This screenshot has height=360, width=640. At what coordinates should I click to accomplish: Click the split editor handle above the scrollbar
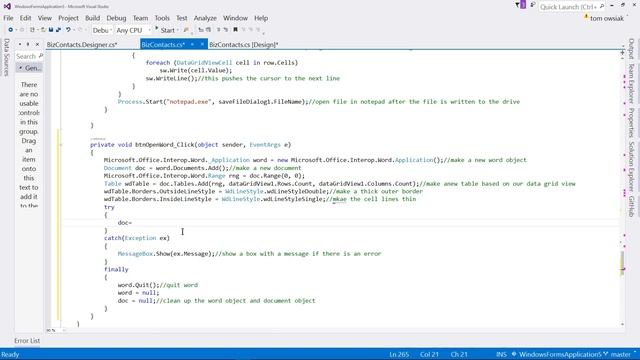[x=622, y=52]
